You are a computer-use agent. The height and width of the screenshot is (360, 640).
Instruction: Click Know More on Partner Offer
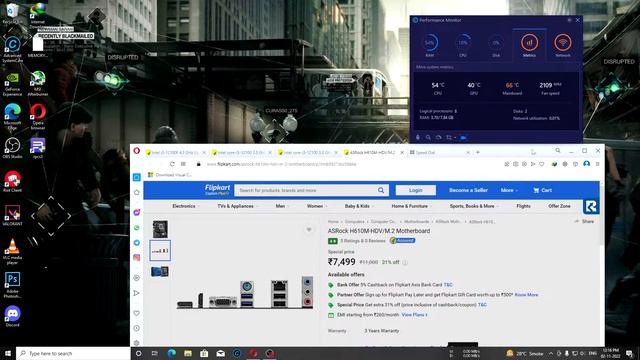(526, 295)
